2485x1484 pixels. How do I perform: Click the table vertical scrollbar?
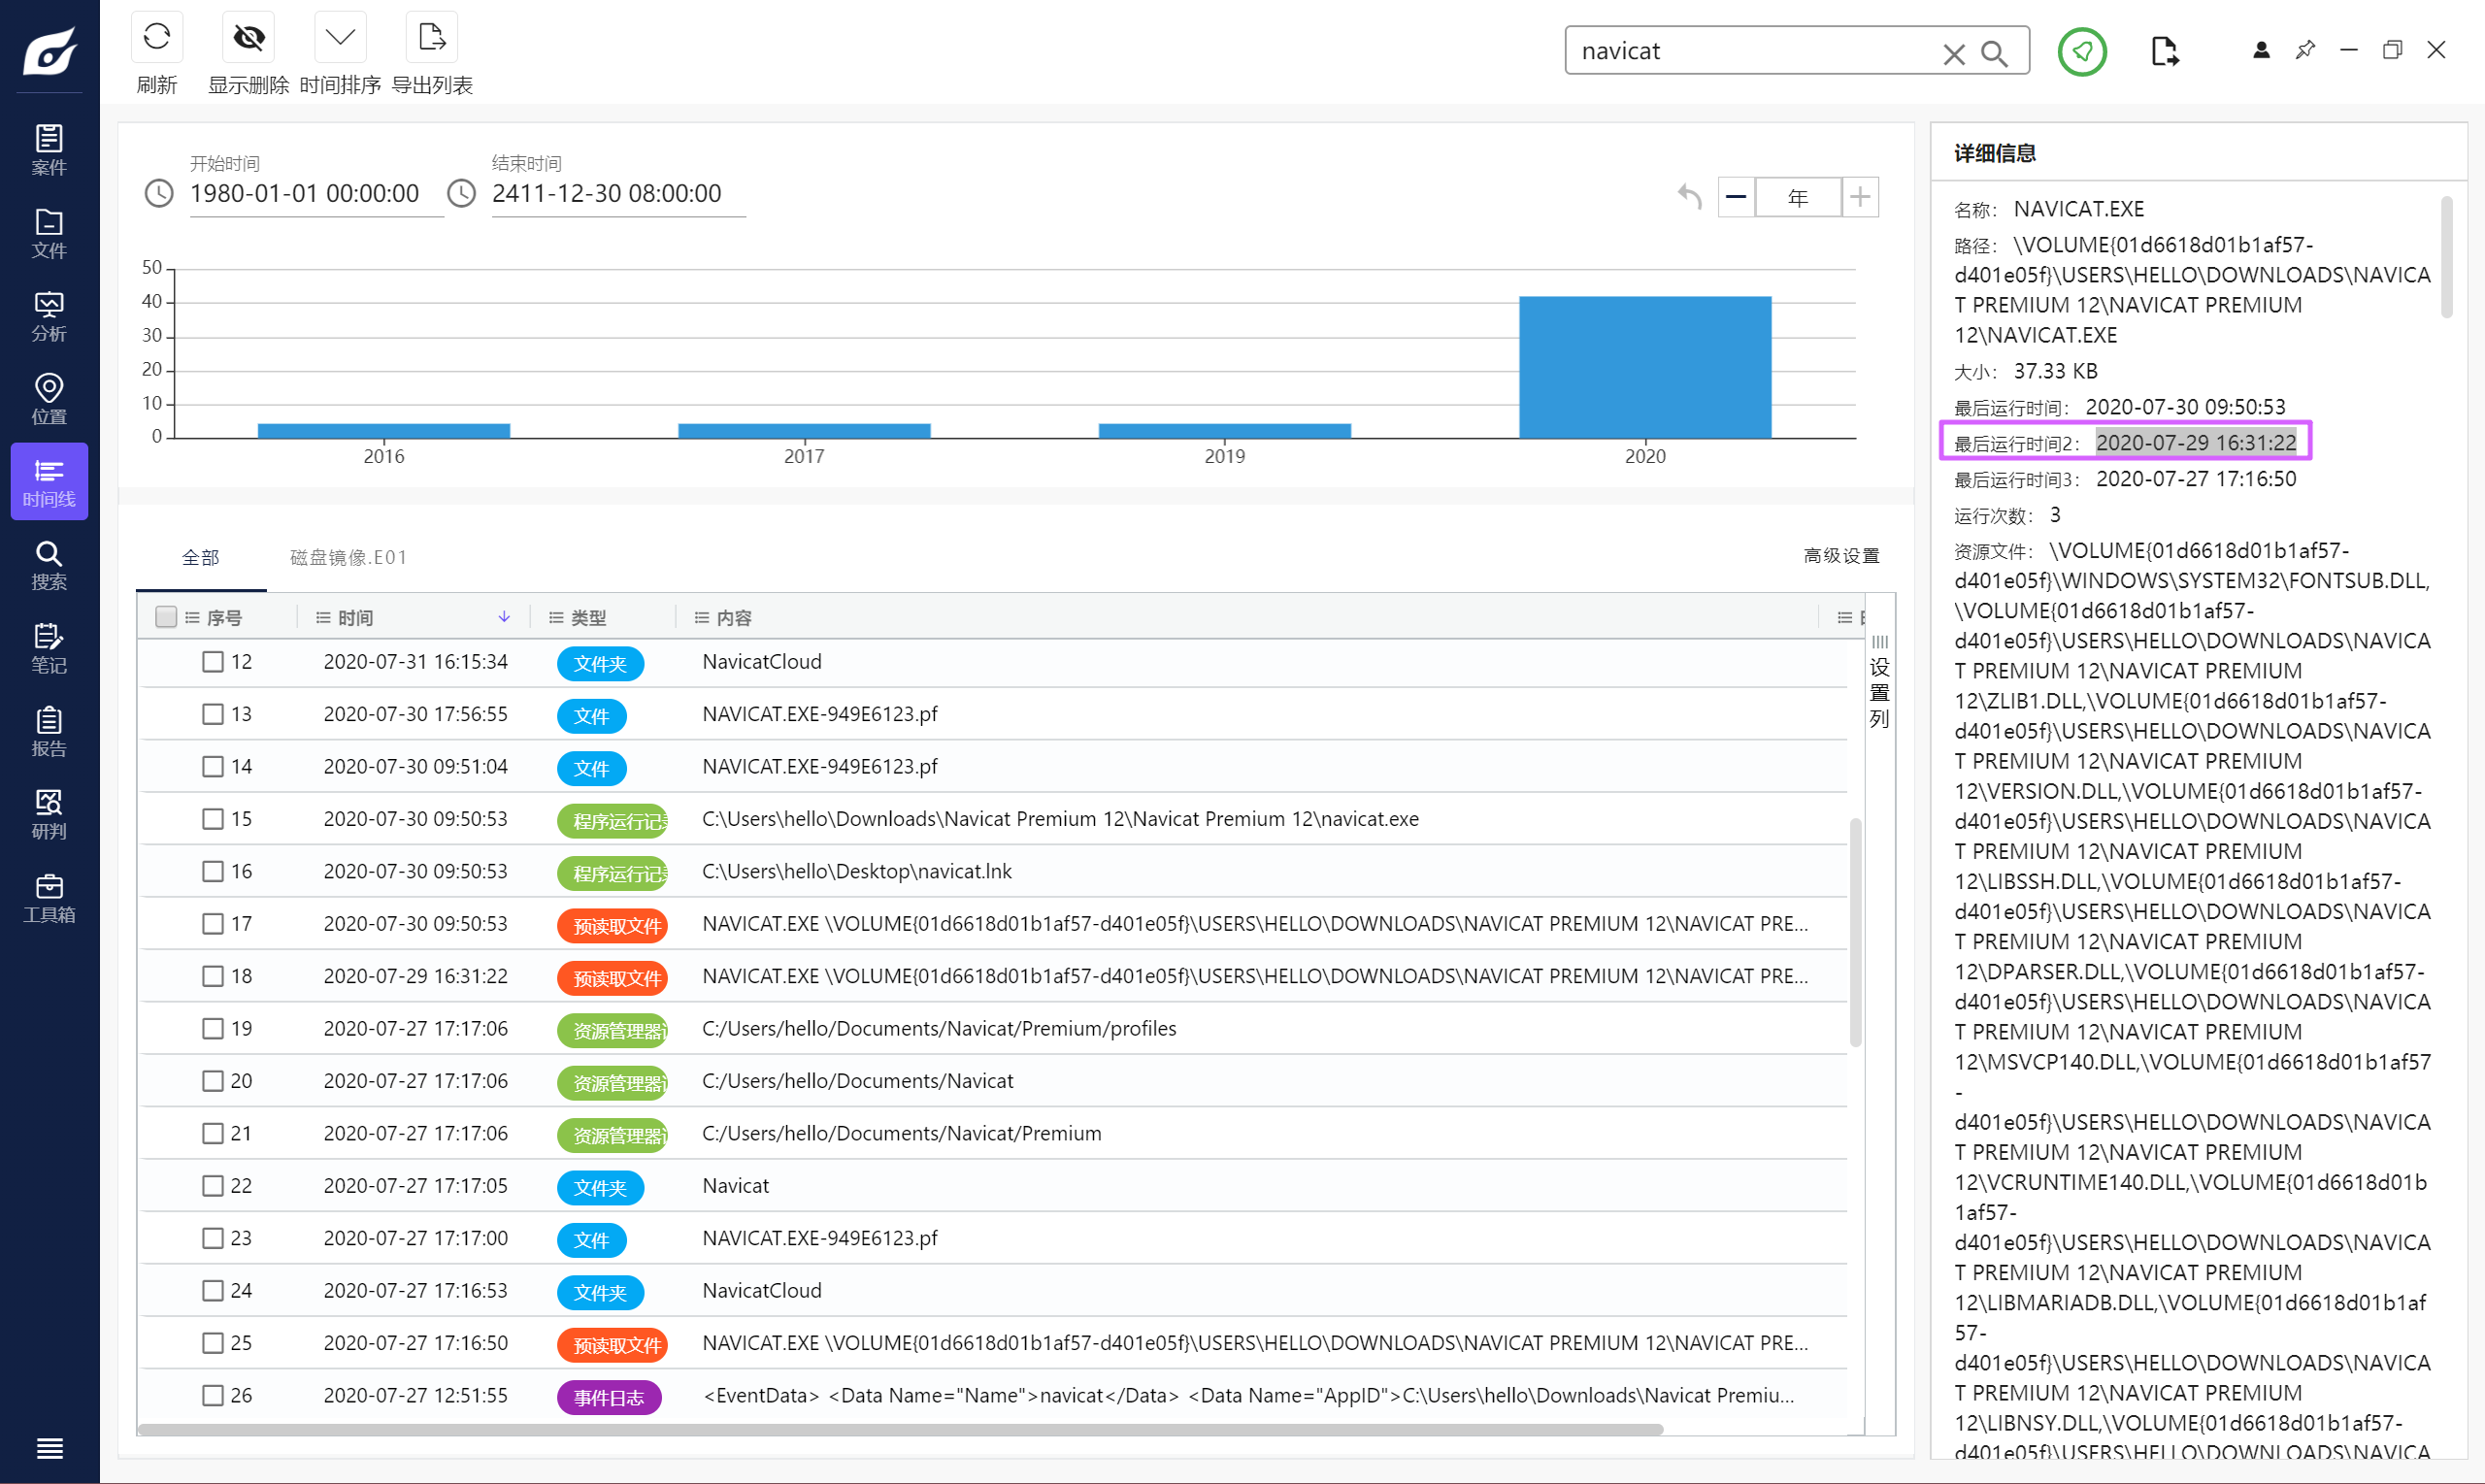coord(1854,931)
